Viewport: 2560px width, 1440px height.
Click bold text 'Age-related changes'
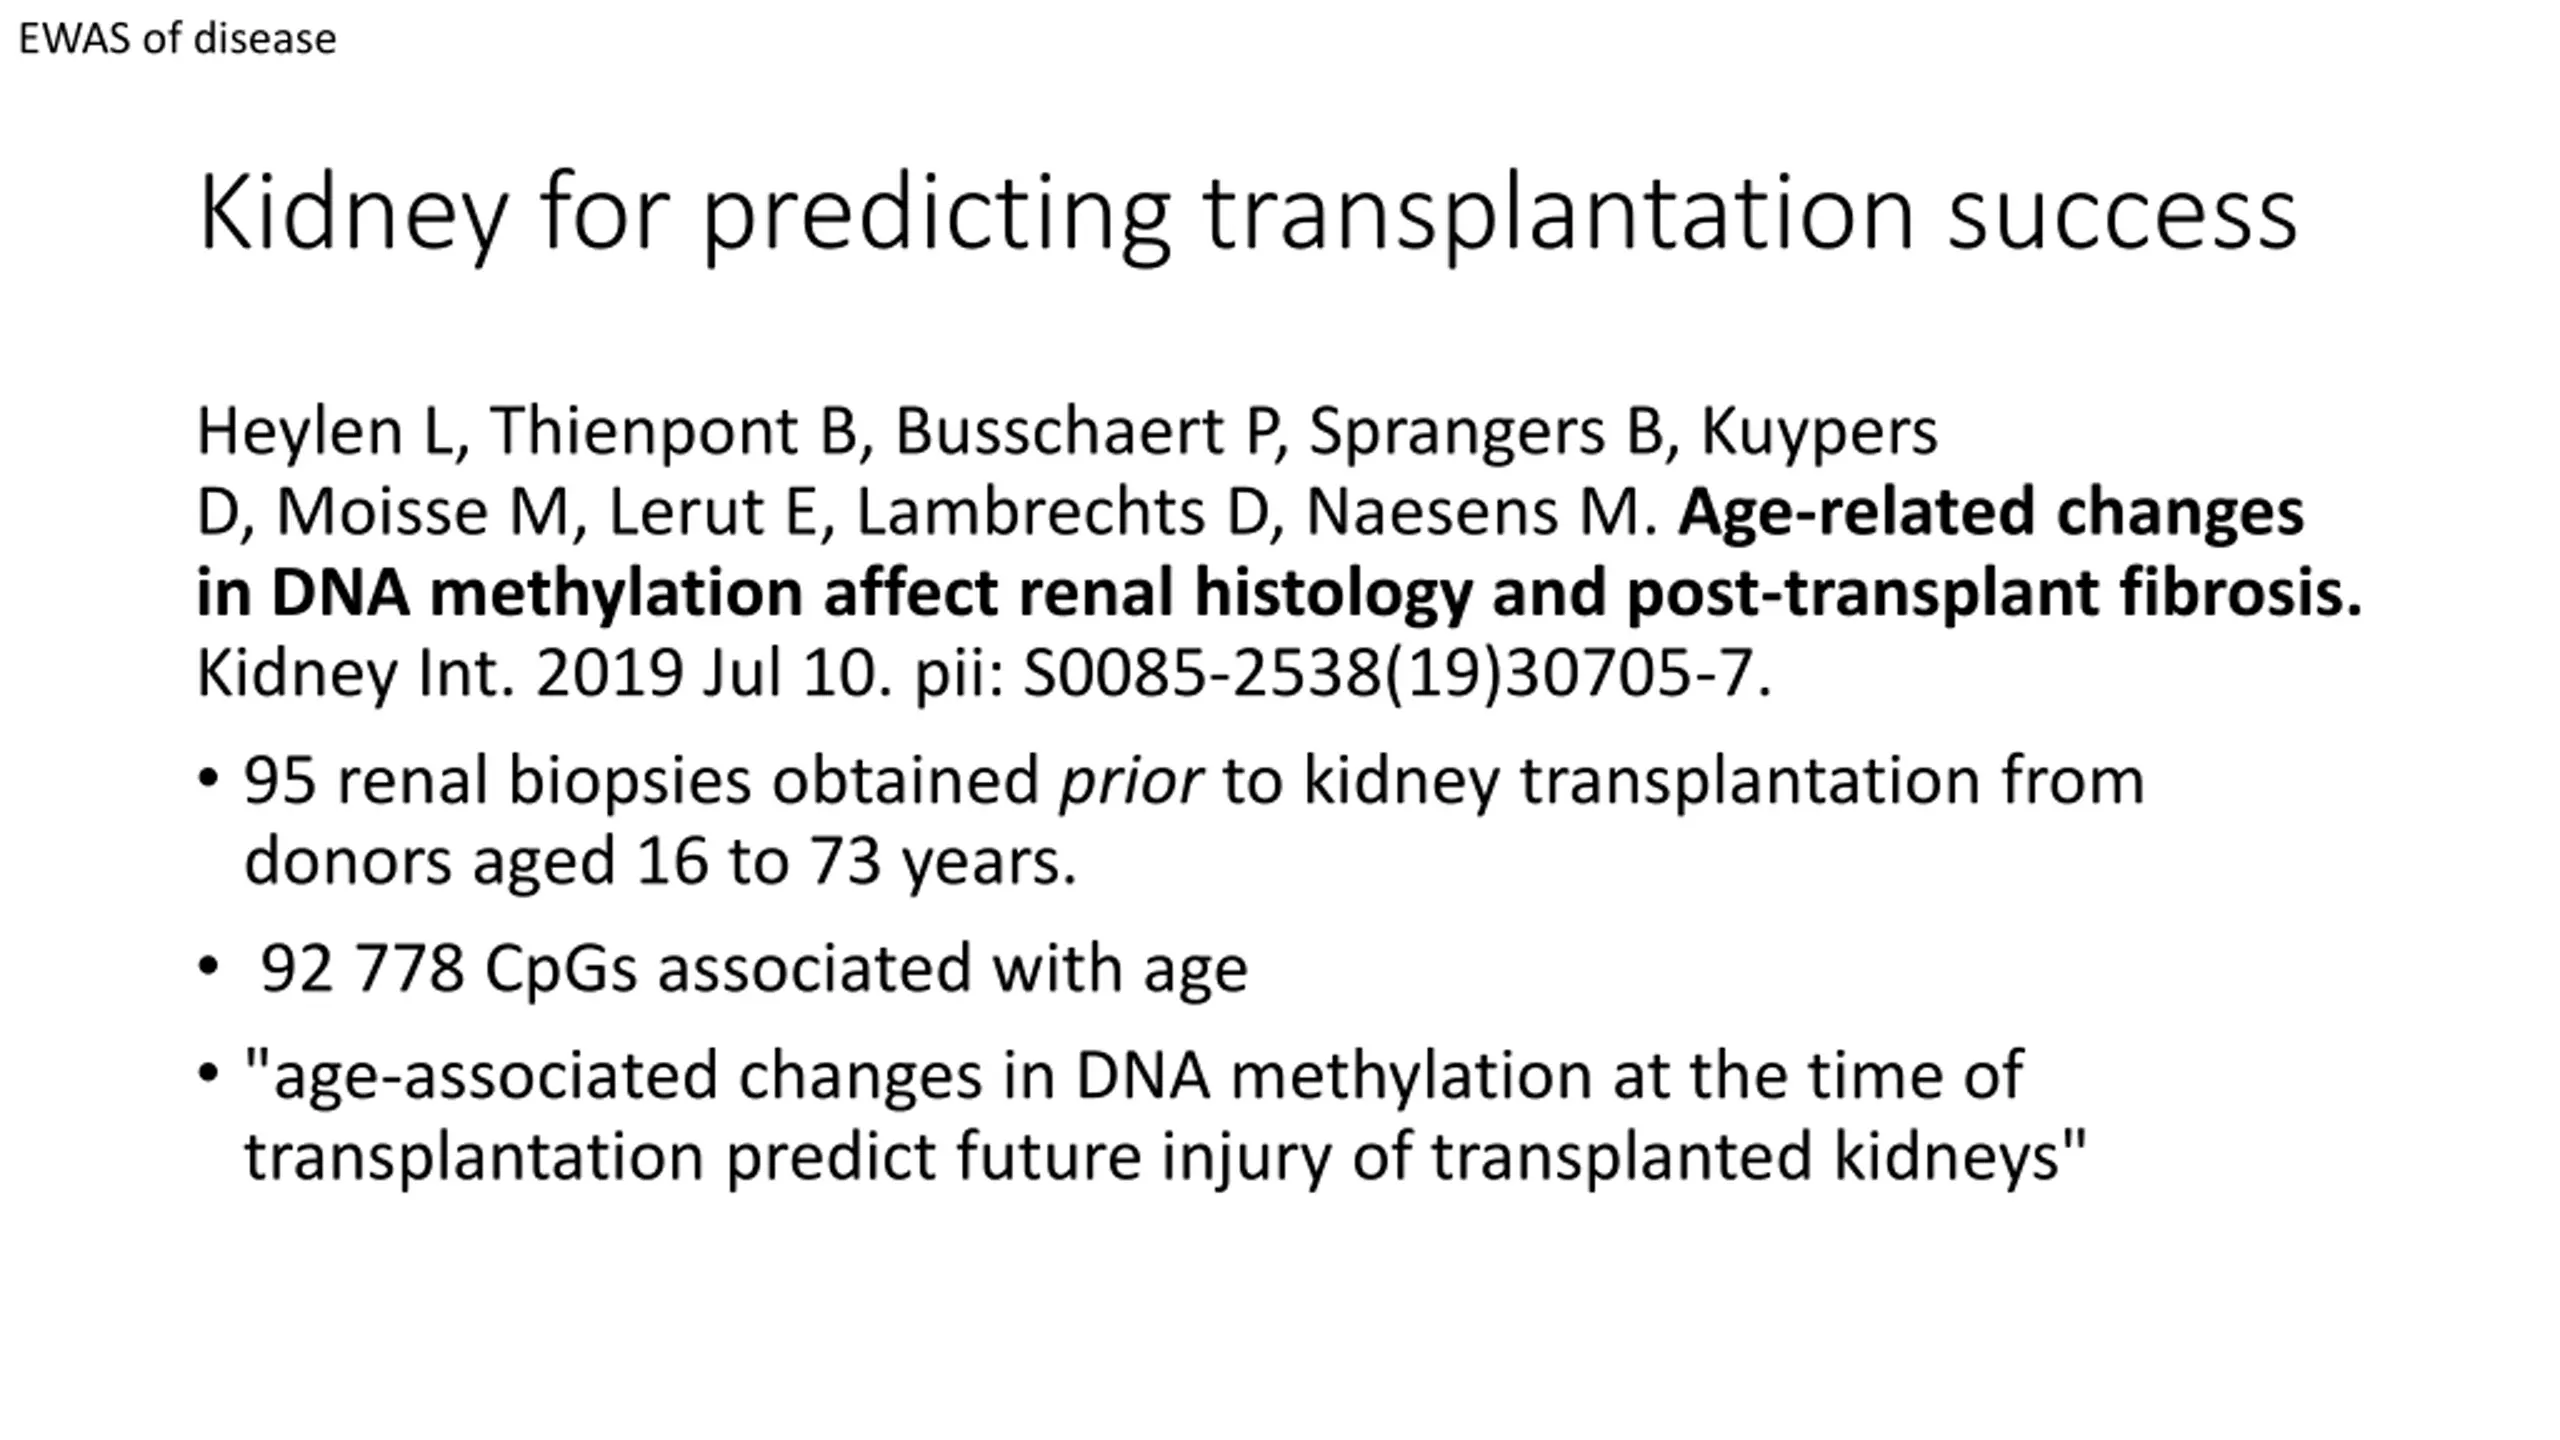[1991, 513]
